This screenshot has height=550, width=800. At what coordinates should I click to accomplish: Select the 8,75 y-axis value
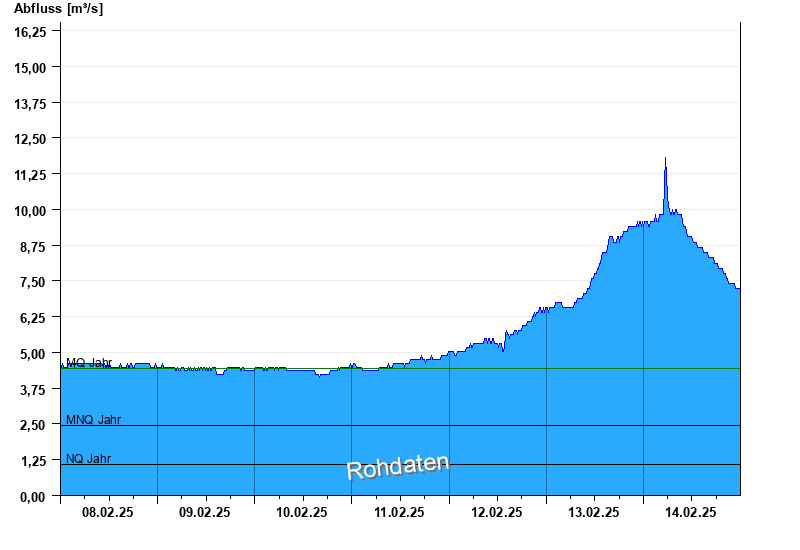click(x=33, y=246)
